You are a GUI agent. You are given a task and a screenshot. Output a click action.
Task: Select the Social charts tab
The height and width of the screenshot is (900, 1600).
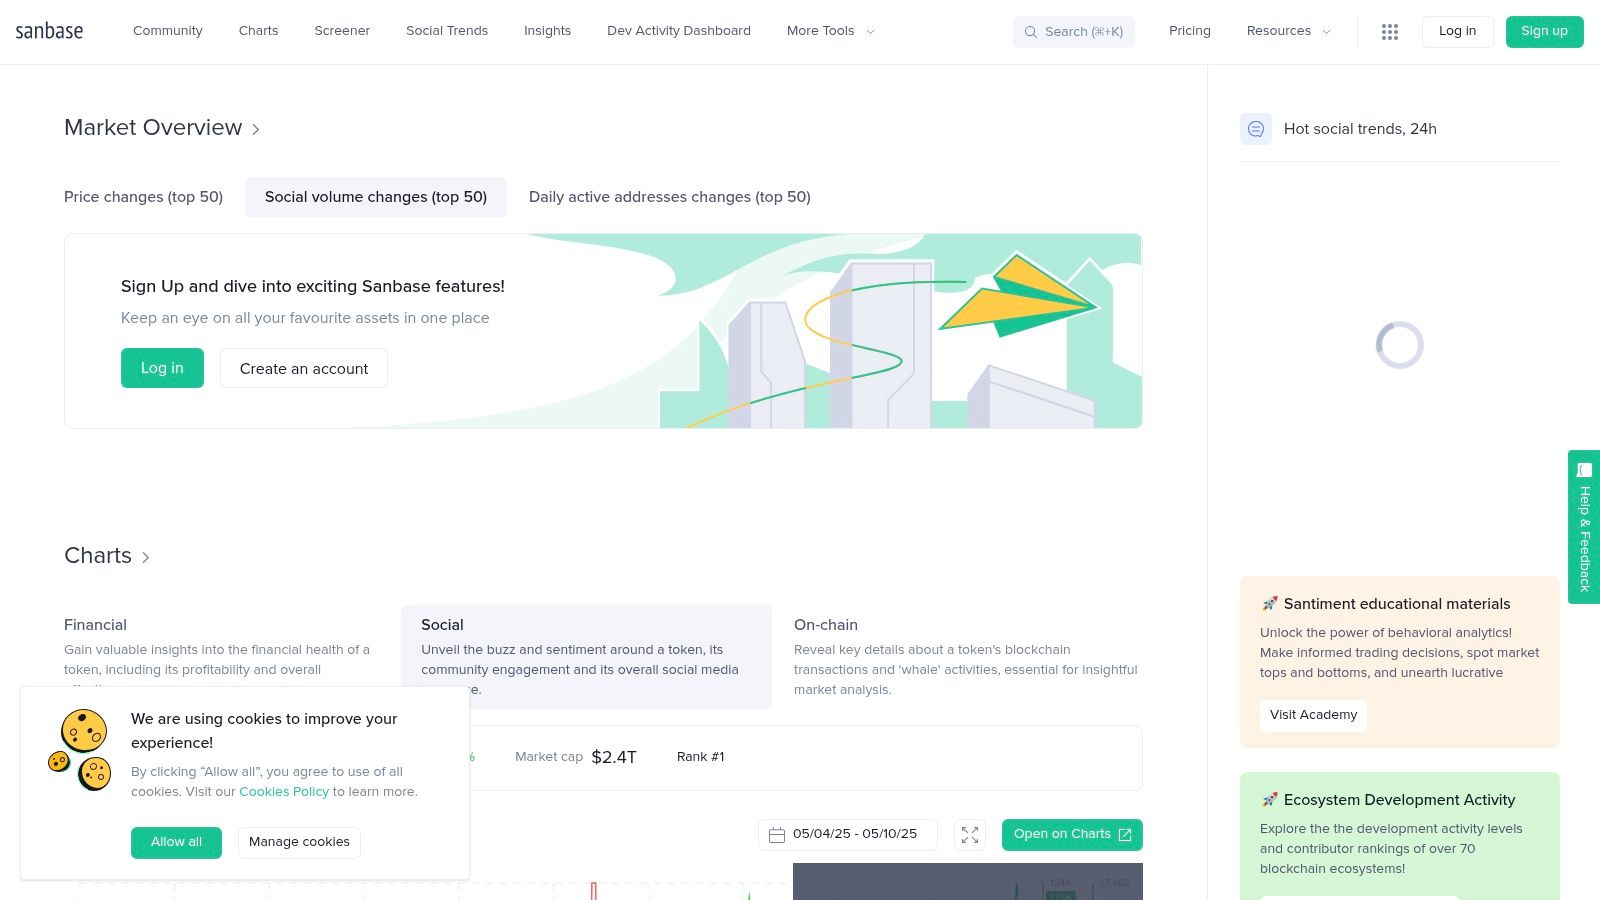click(586, 656)
